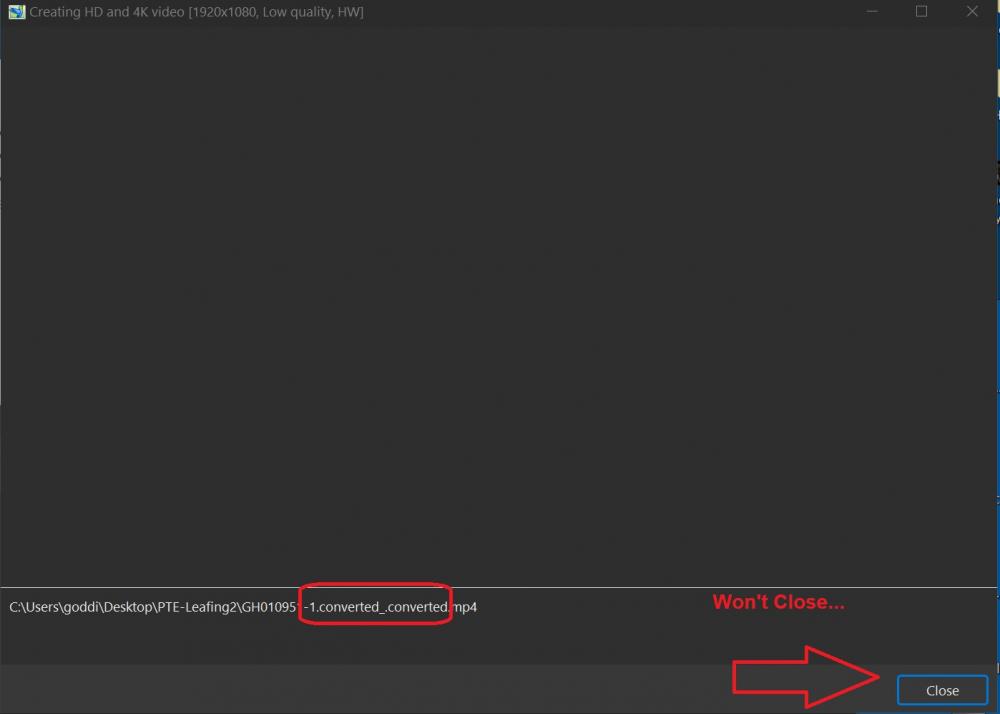Click the Close button in the dialog
This screenshot has width=1000, height=714.
point(942,690)
